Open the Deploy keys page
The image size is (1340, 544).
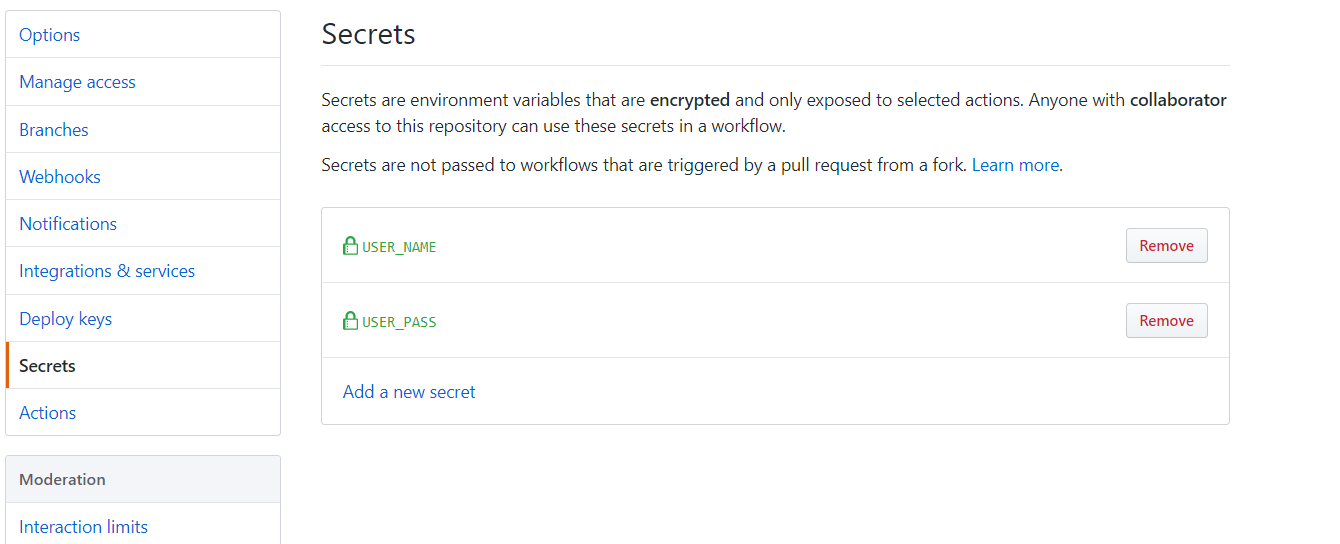pos(65,319)
